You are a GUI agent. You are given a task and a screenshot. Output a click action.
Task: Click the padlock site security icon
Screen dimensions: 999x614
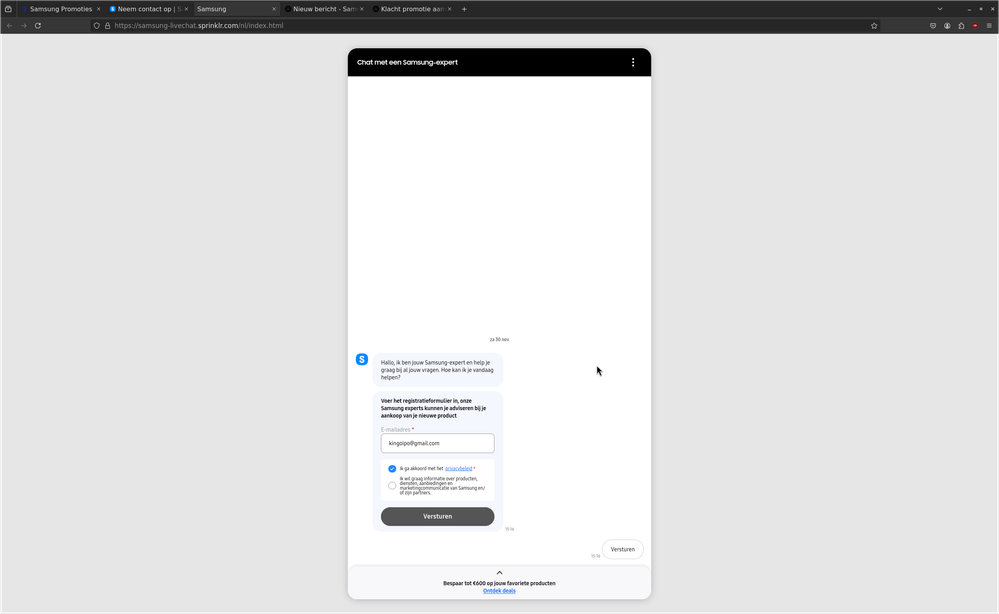pos(107,25)
